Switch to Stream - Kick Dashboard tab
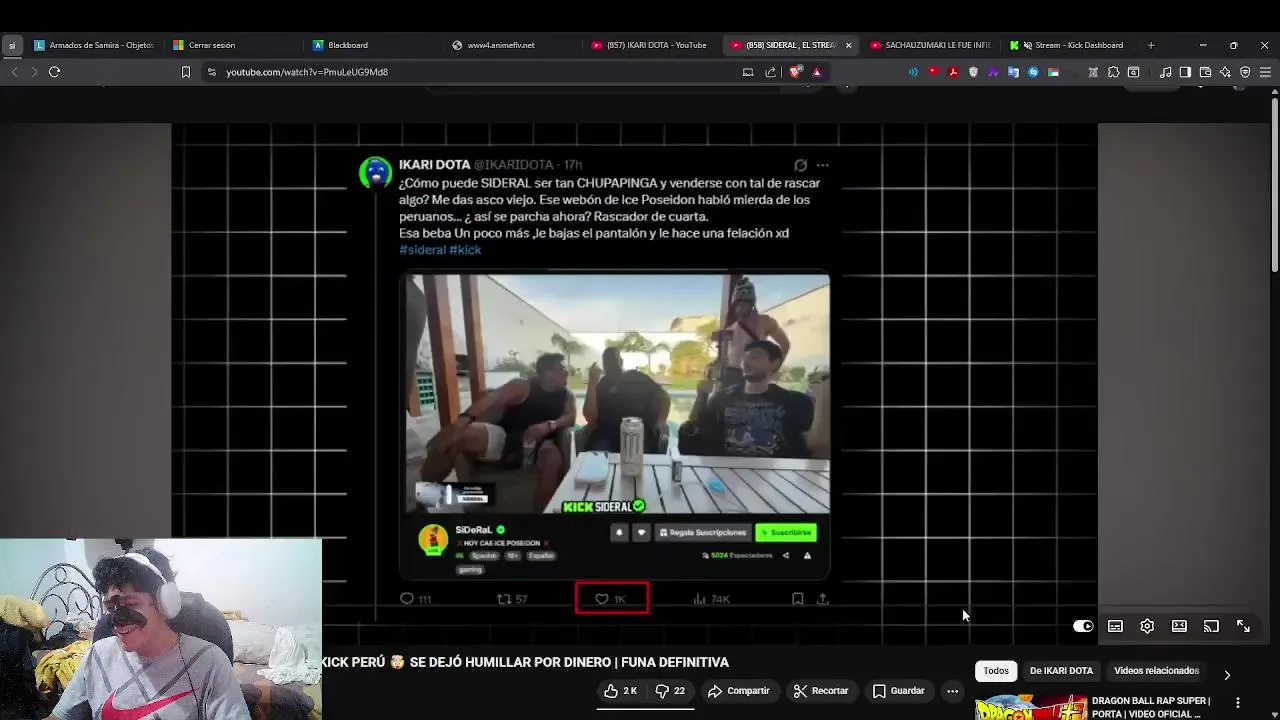 coord(1068,45)
